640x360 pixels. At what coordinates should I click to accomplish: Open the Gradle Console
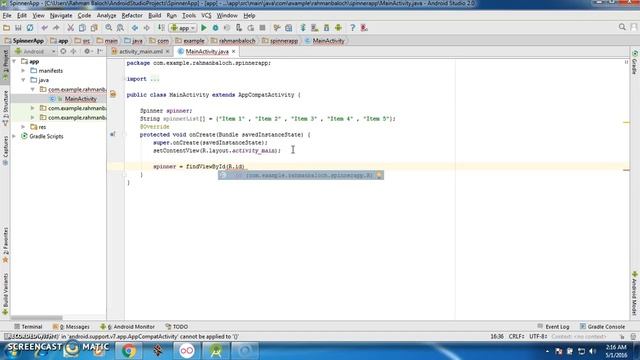(x=602, y=327)
